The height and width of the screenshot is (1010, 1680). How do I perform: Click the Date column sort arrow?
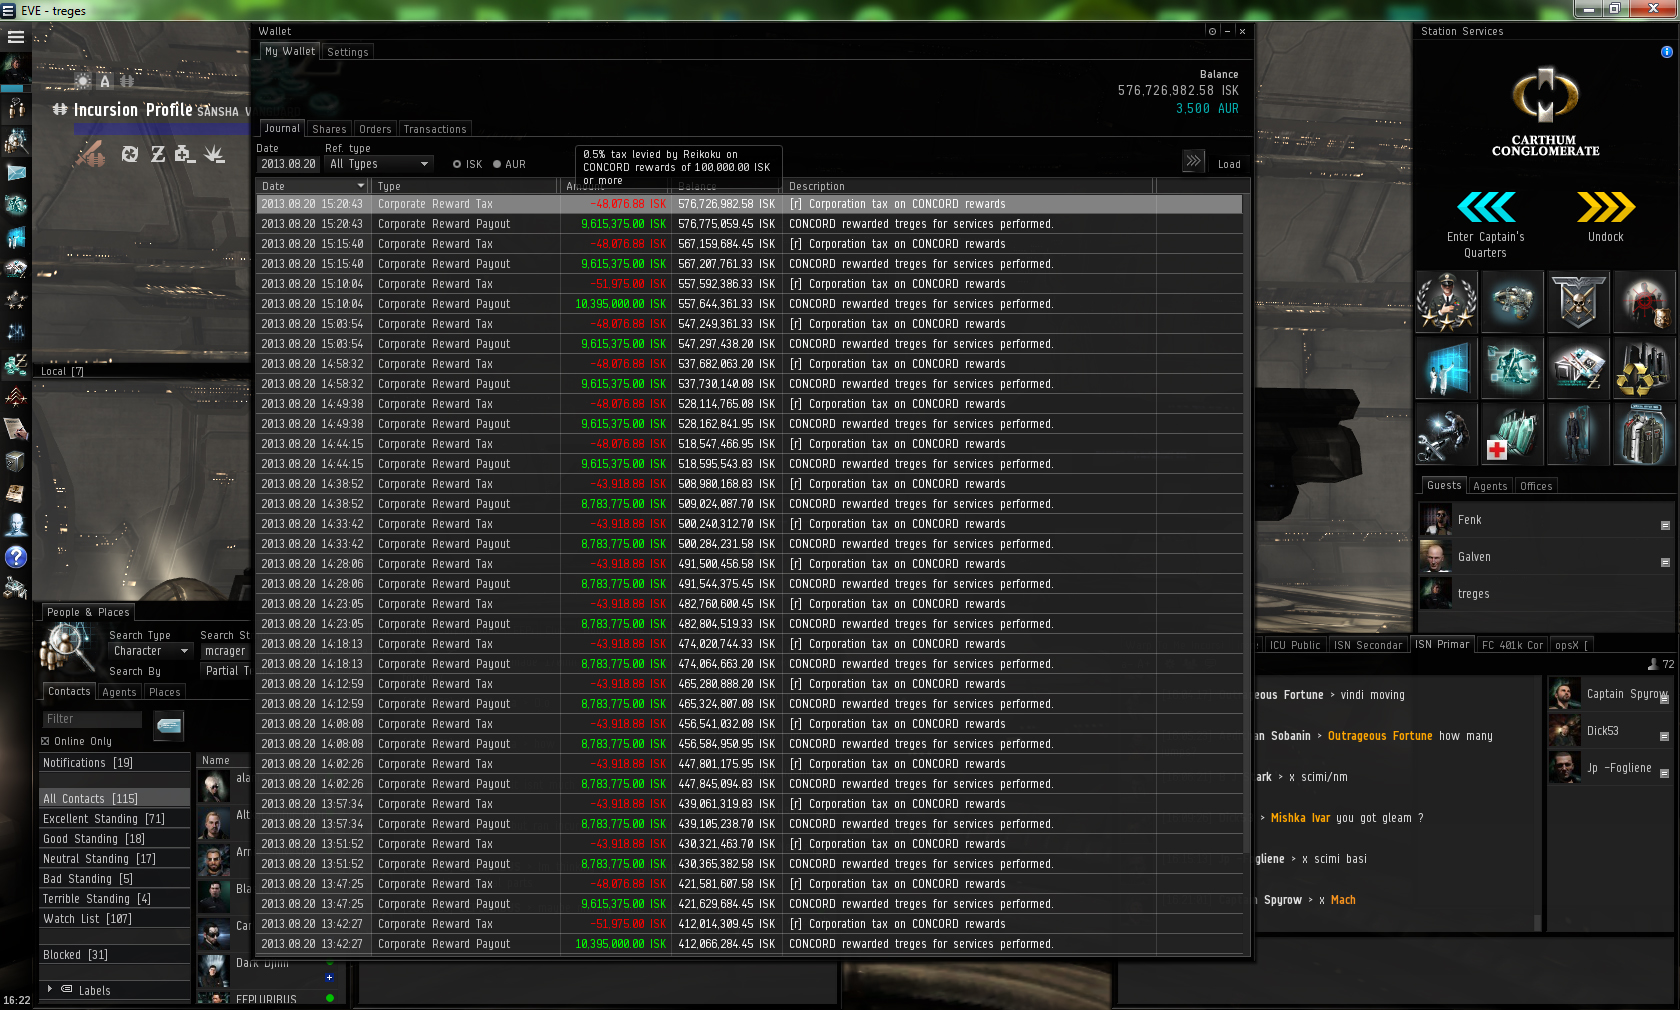pyautogui.click(x=361, y=186)
